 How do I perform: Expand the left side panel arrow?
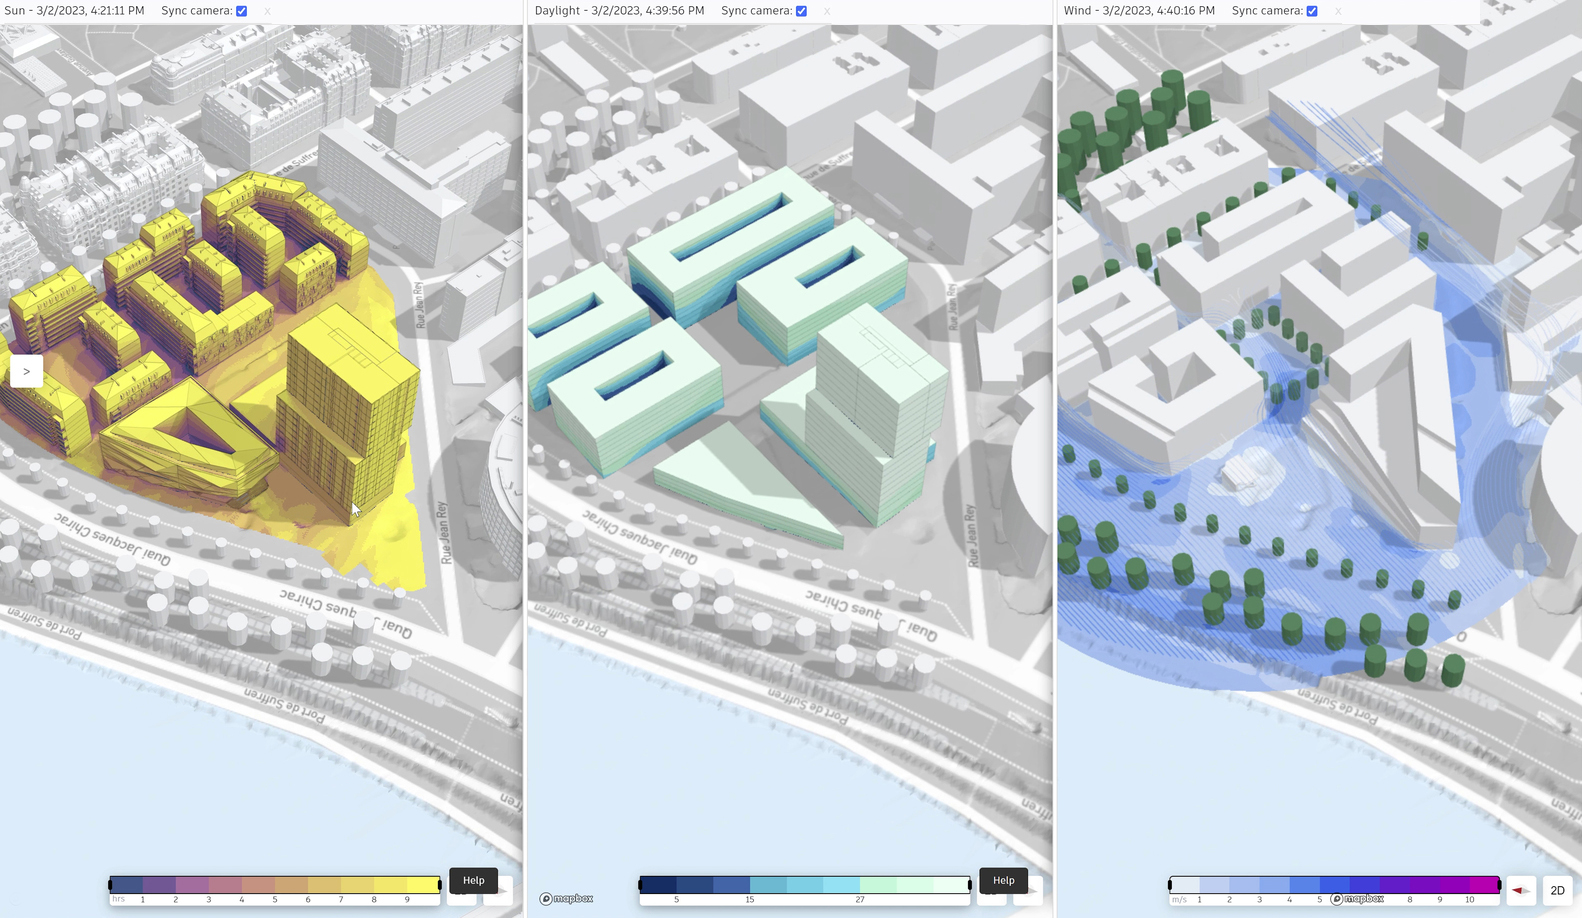26,371
